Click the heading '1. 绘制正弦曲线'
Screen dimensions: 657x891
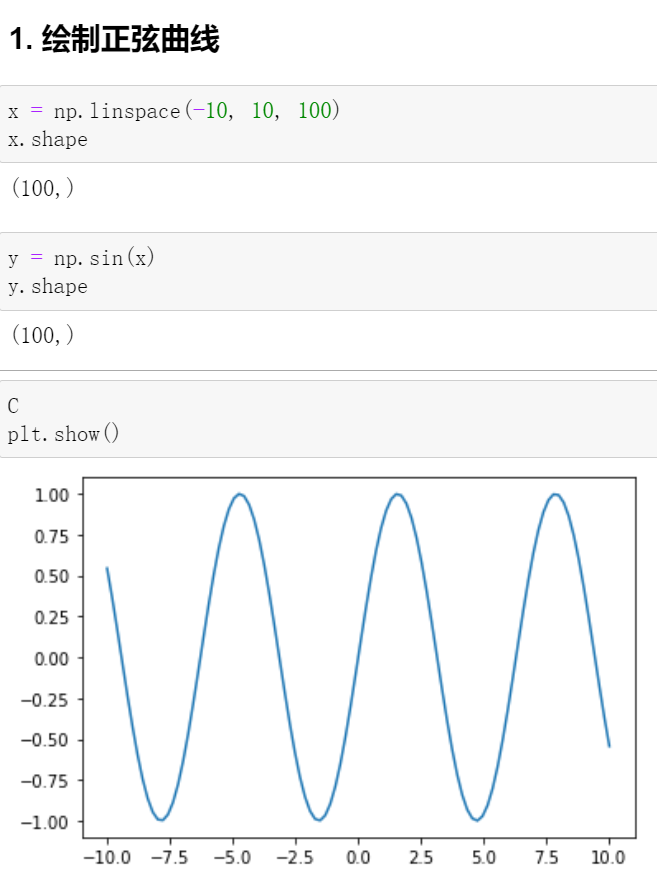pyautogui.click(x=114, y=40)
